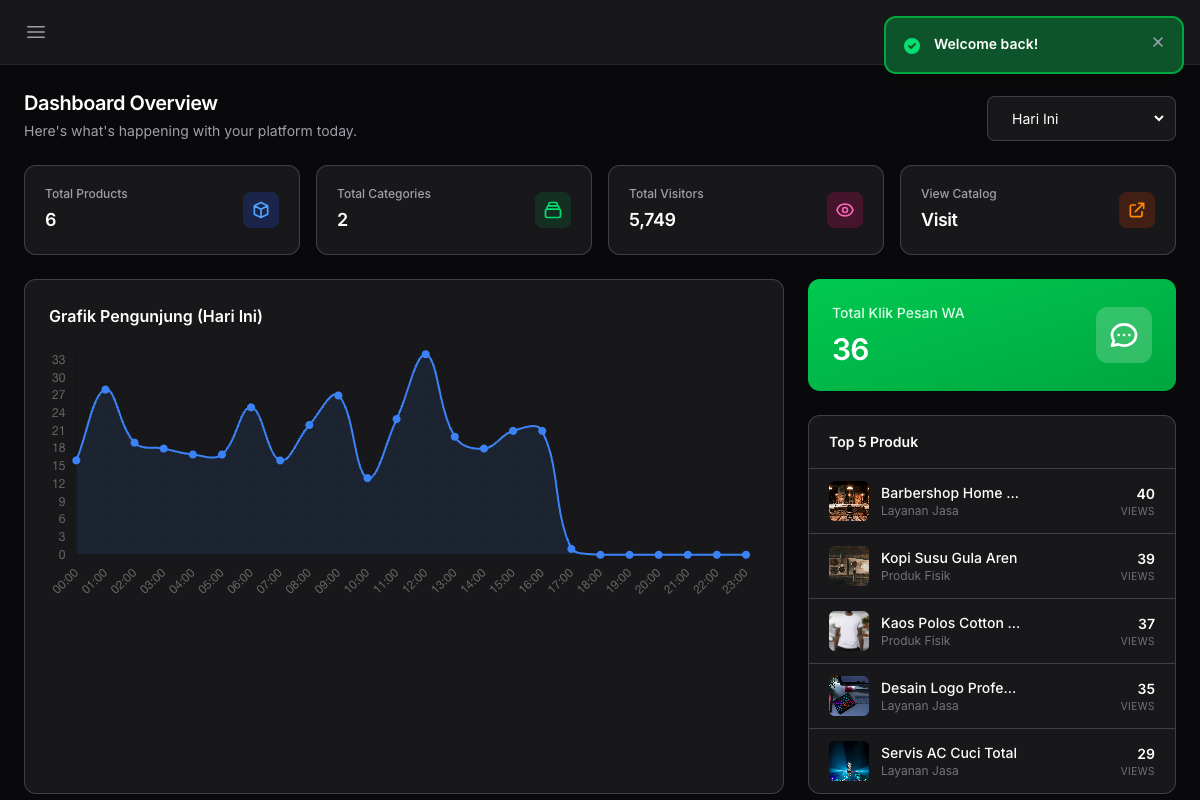
Task: Open the Hari Ini period dropdown
Action: [1081, 118]
